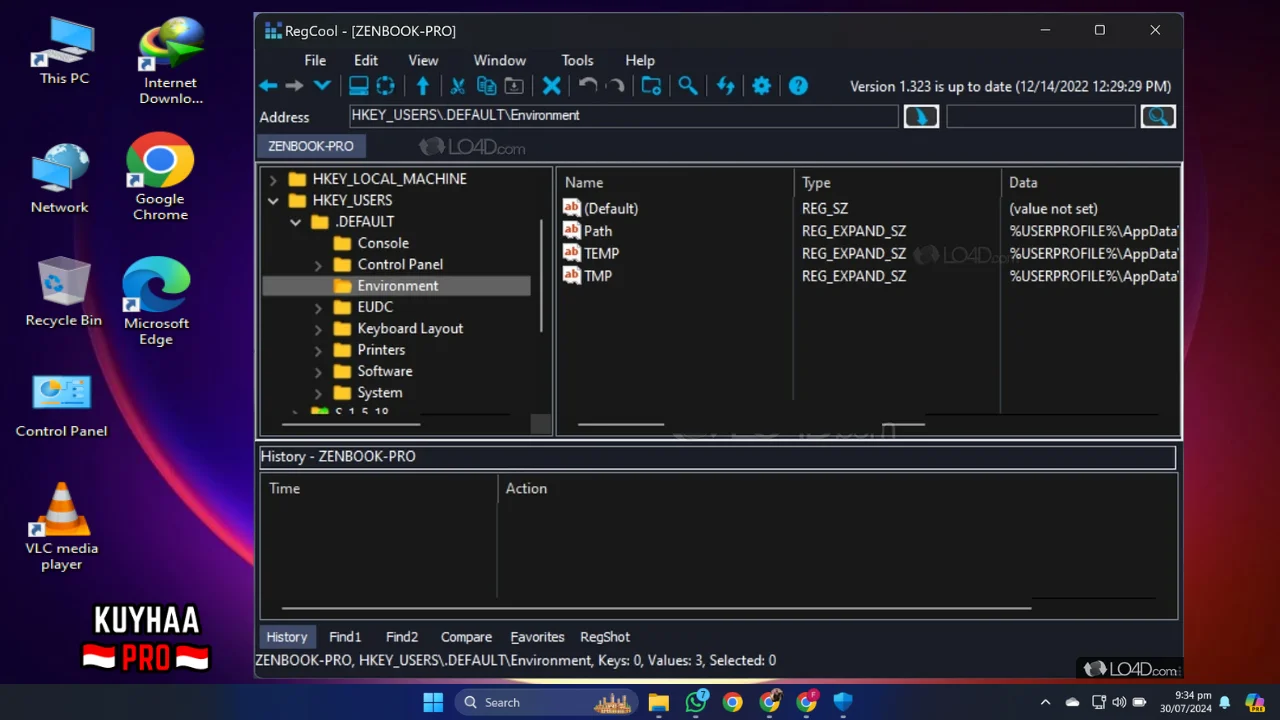The width and height of the screenshot is (1280, 720).
Task: Click the Back arrow in RegCool toolbar
Action: tap(268, 86)
